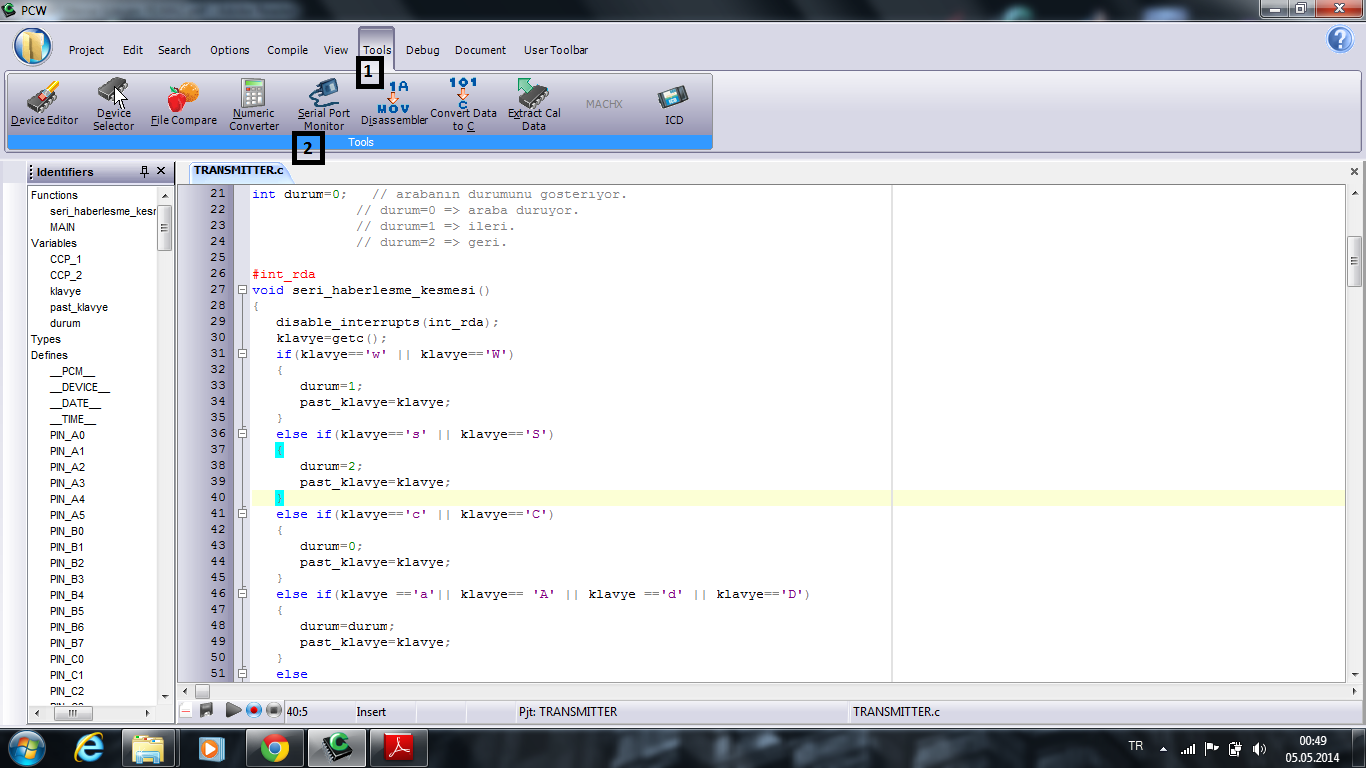Image resolution: width=1366 pixels, height=768 pixels.
Task: Select CCP_1 in the Variables list
Action: click(x=66, y=259)
